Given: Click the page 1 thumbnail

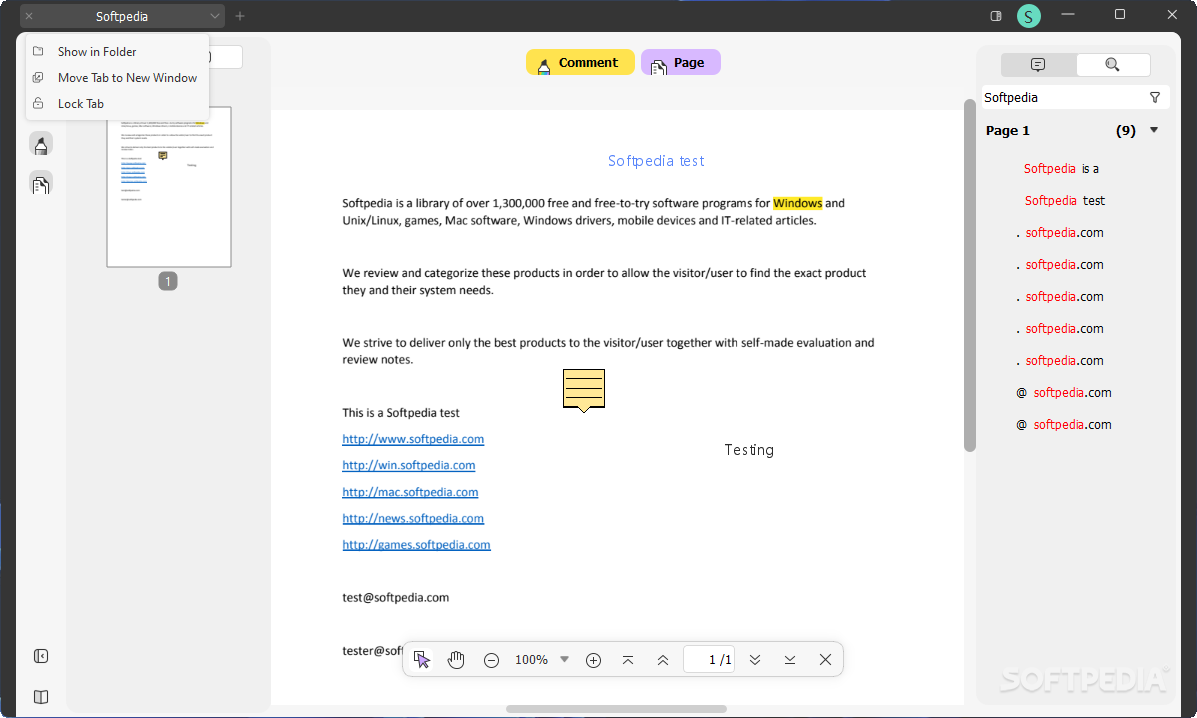Looking at the screenshot, I should coord(169,187).
